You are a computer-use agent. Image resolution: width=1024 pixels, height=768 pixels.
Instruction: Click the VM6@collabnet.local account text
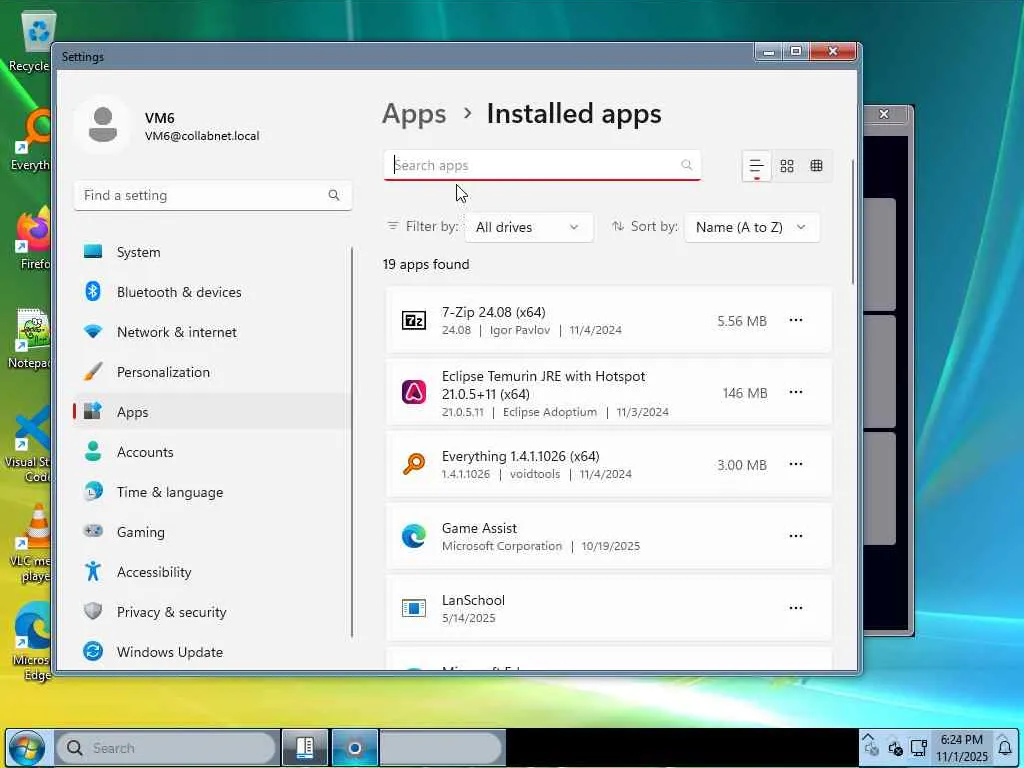202,136
